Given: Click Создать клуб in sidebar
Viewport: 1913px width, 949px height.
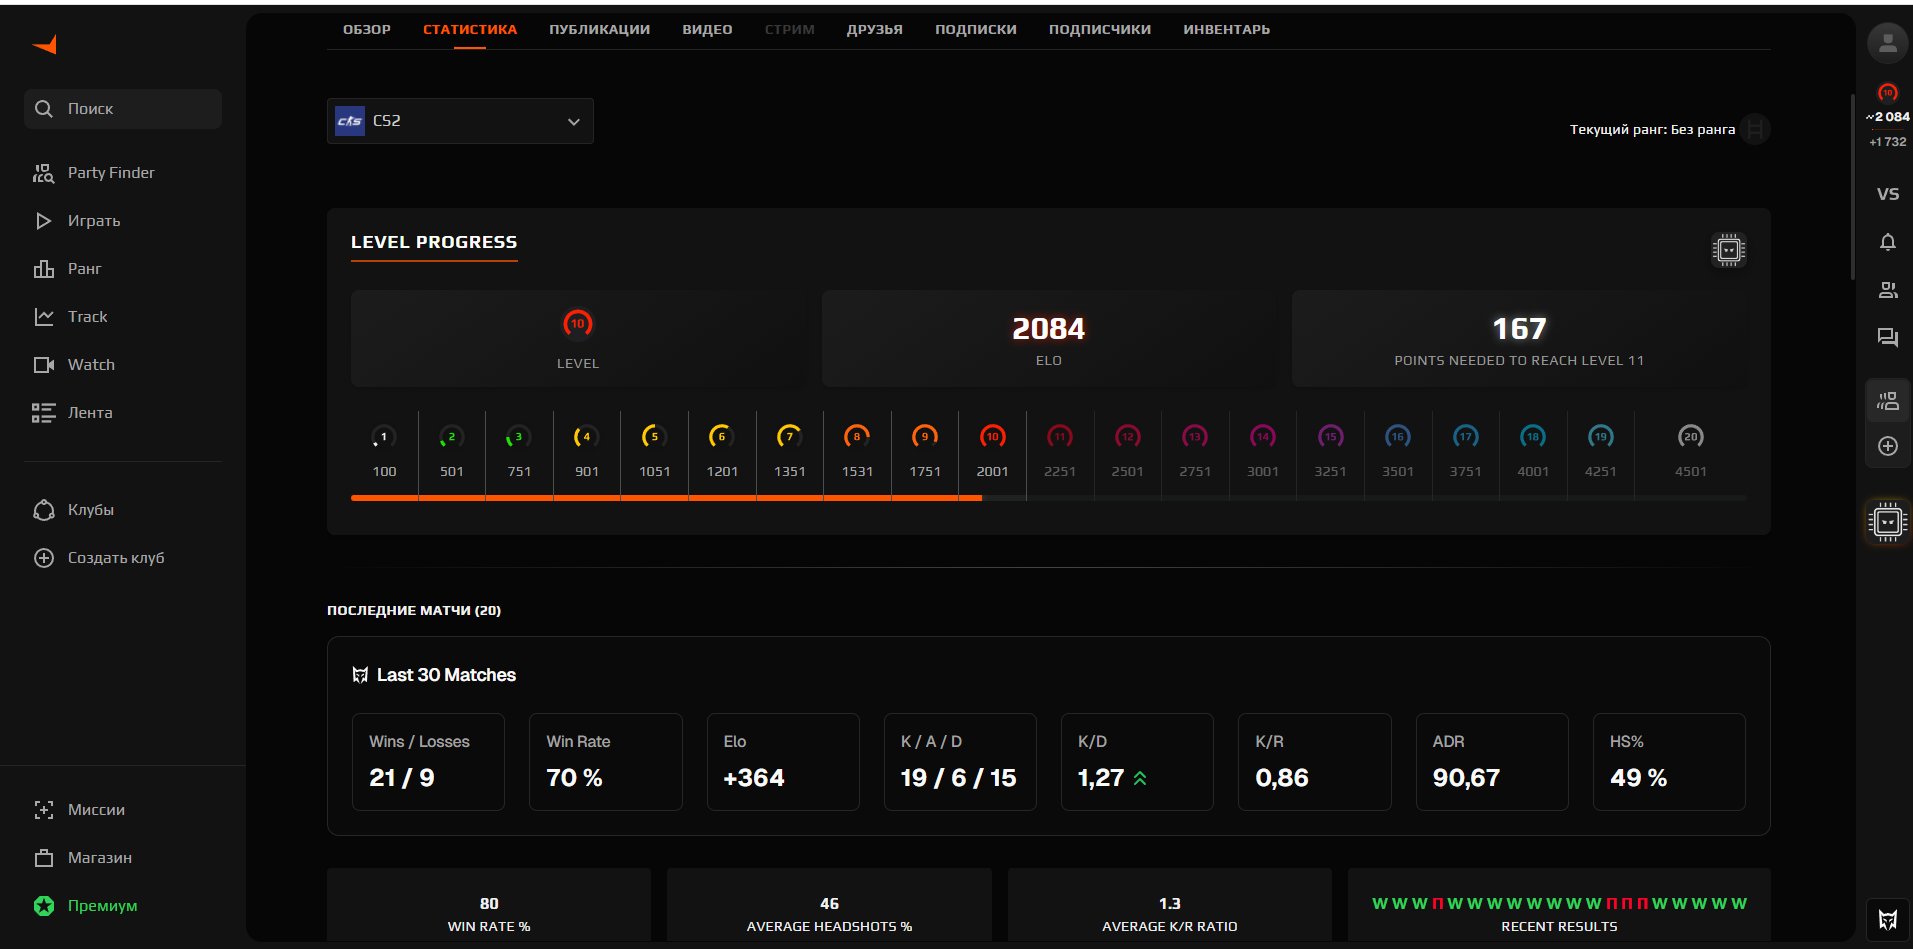Looking at the screenshot, I should (115, 558).
